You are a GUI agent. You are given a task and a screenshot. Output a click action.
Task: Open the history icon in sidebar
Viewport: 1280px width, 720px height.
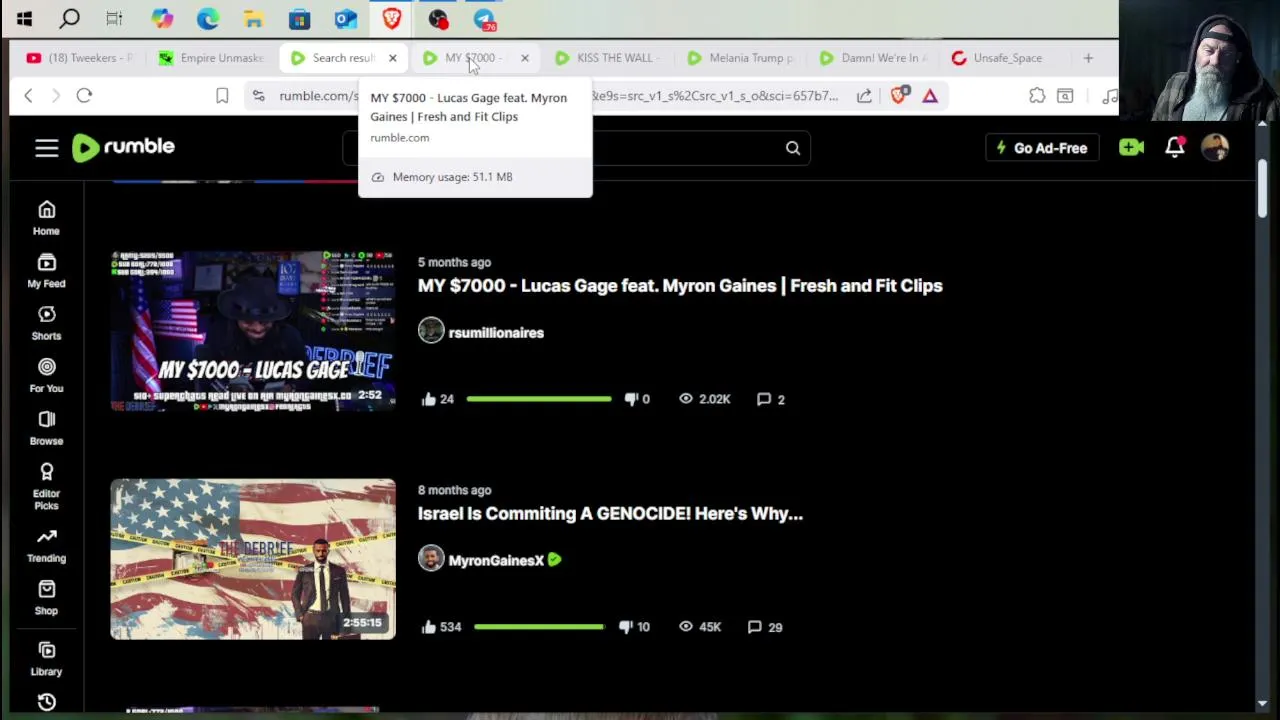(x=46, y=702)
